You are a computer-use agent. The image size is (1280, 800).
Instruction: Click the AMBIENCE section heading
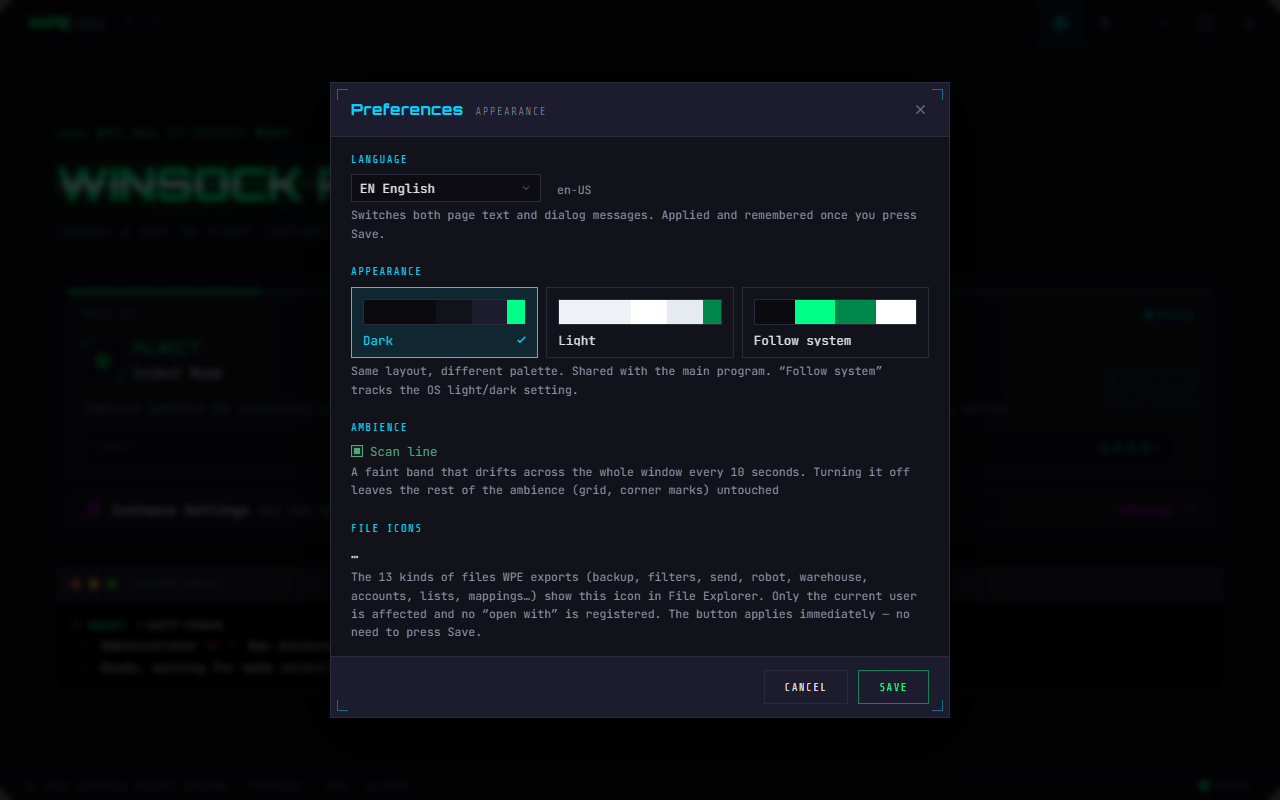click(379, 428)
